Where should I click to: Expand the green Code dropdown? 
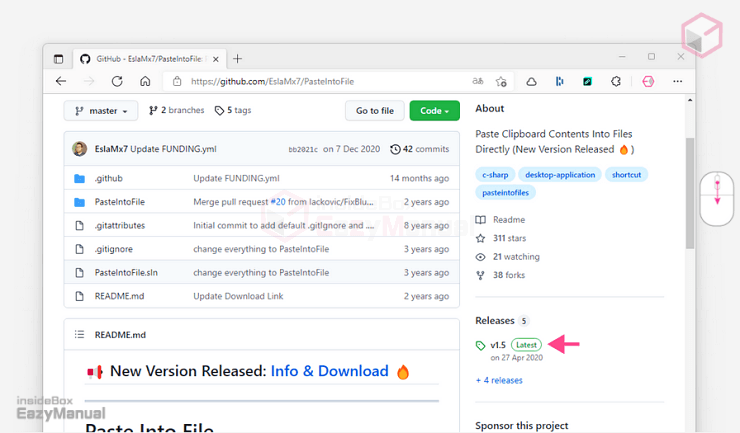point(434,110)
